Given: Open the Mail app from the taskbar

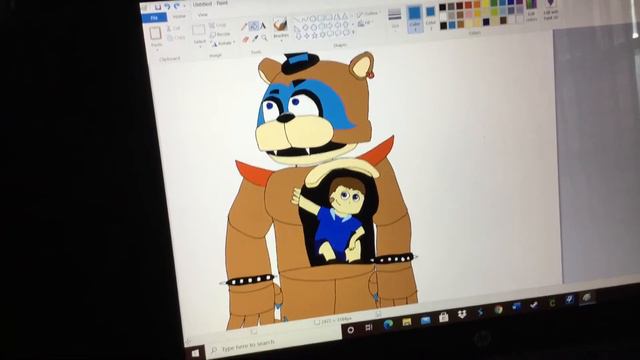Looking at the screenshot, I should (425, 320).
